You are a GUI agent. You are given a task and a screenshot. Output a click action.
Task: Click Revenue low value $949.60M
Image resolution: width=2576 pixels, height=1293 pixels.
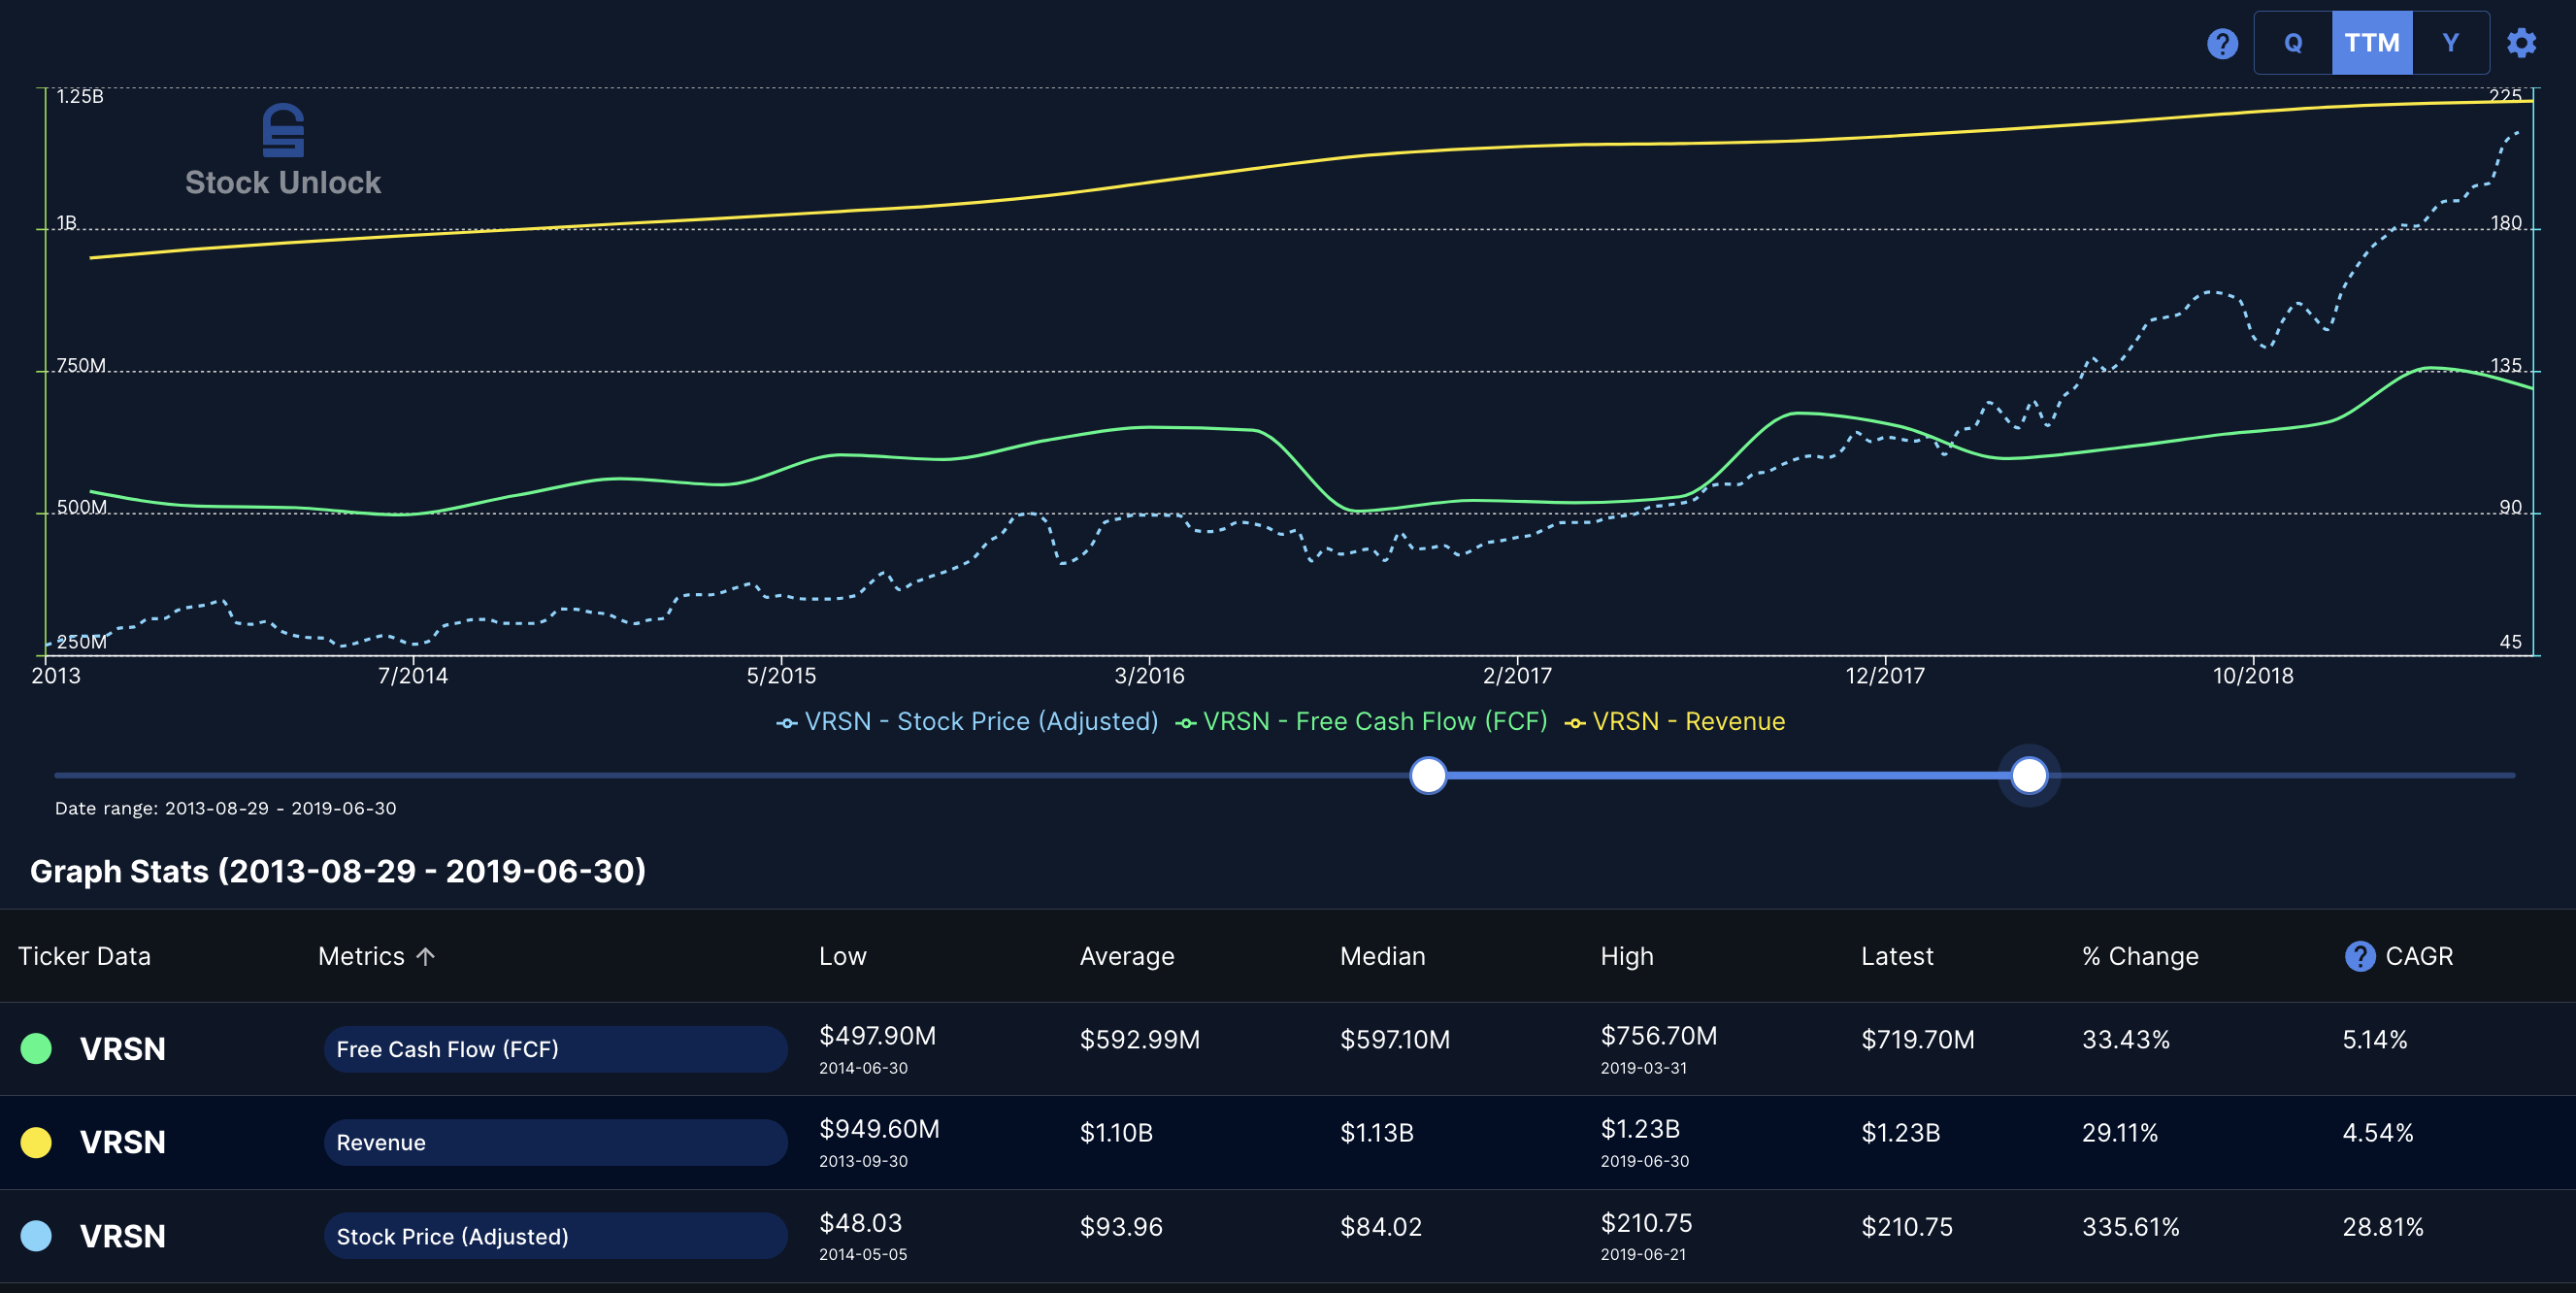880,1128
